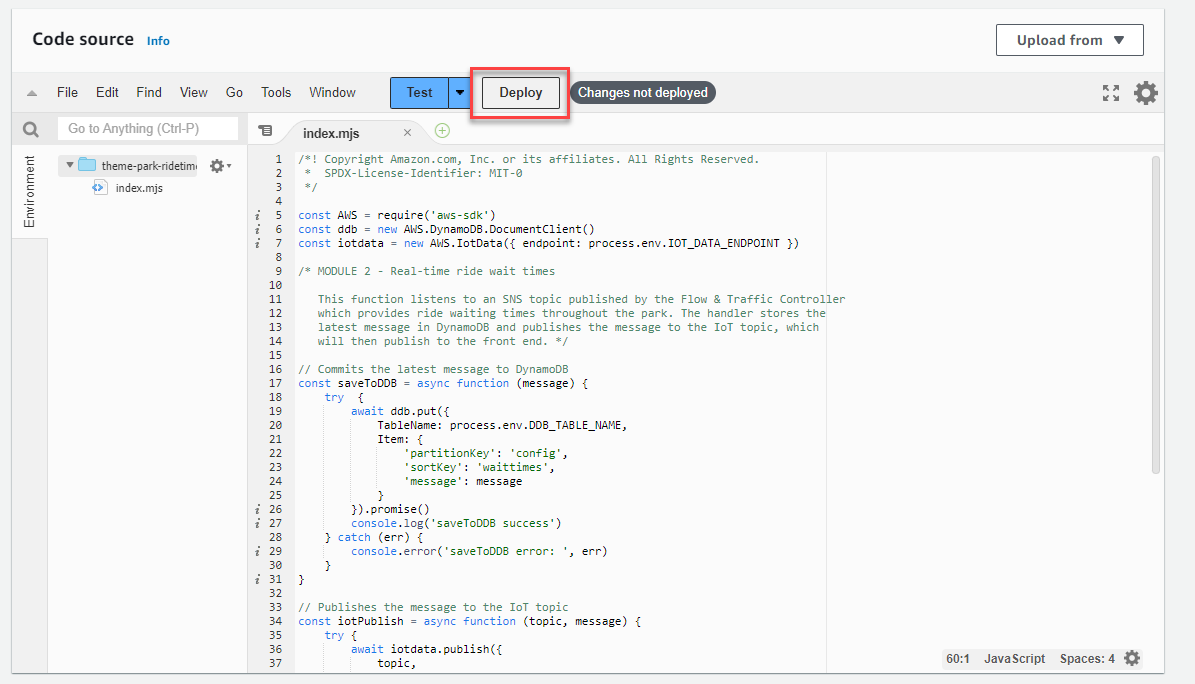This screenshot has height=684, width=1195.
Task: Open status bar settings gear icon
Action: [x=1133, y=658]
